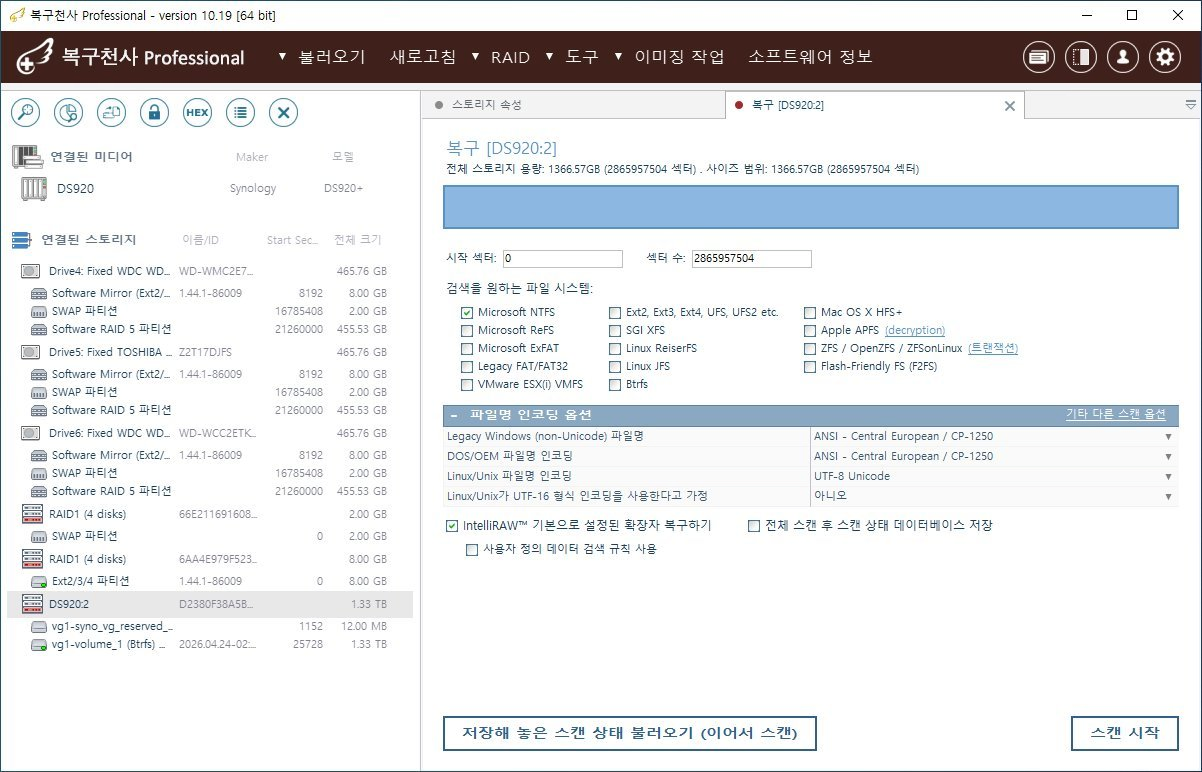Open the 도구 menu dropdown arrow
The height and width of the screenshot is (772, 1202).
(x=550, y=57)
